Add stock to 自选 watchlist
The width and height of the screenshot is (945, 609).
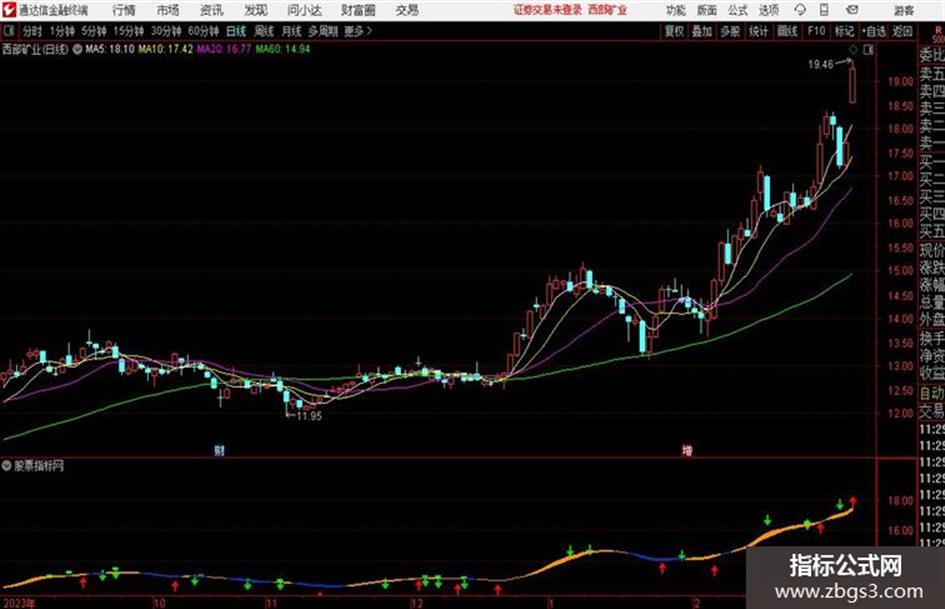873,31
